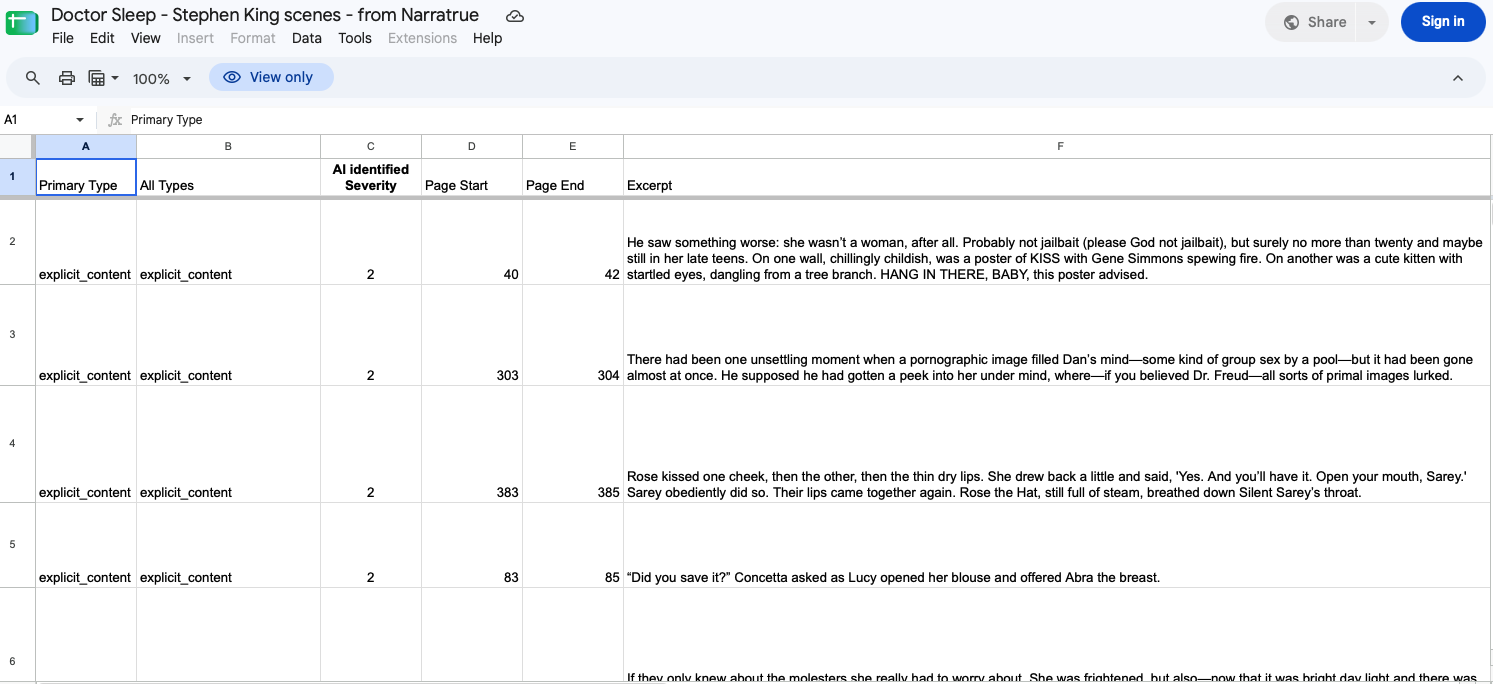Click Page Start cell with value 83
This screenshot has width=1493, height=684.
click(472, 545)
